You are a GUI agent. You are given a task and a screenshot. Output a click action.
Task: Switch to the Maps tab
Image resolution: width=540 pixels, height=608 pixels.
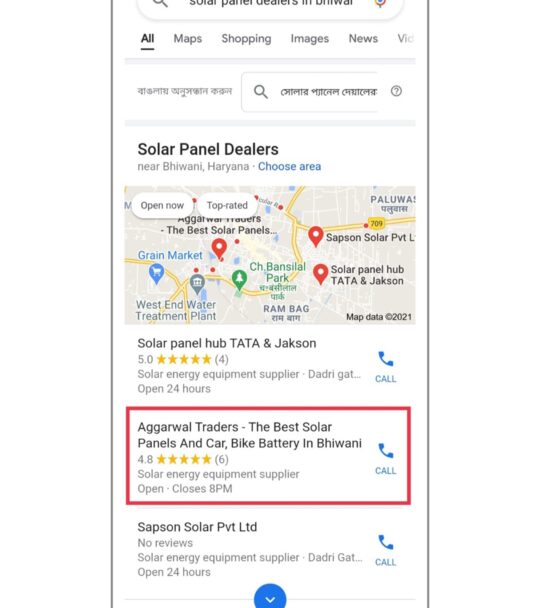click(188, 38)
